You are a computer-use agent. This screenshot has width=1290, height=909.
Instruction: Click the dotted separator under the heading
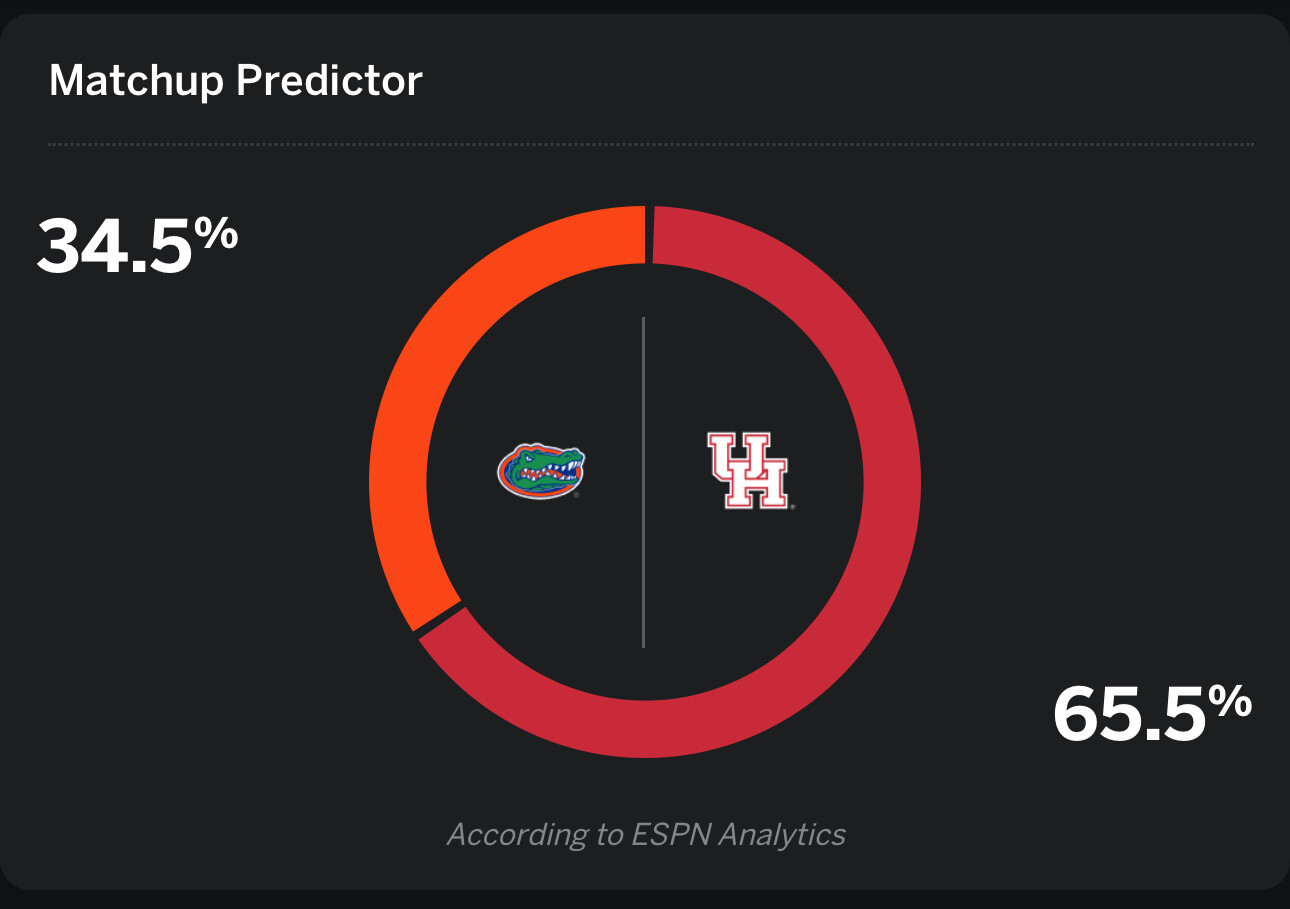650,144
